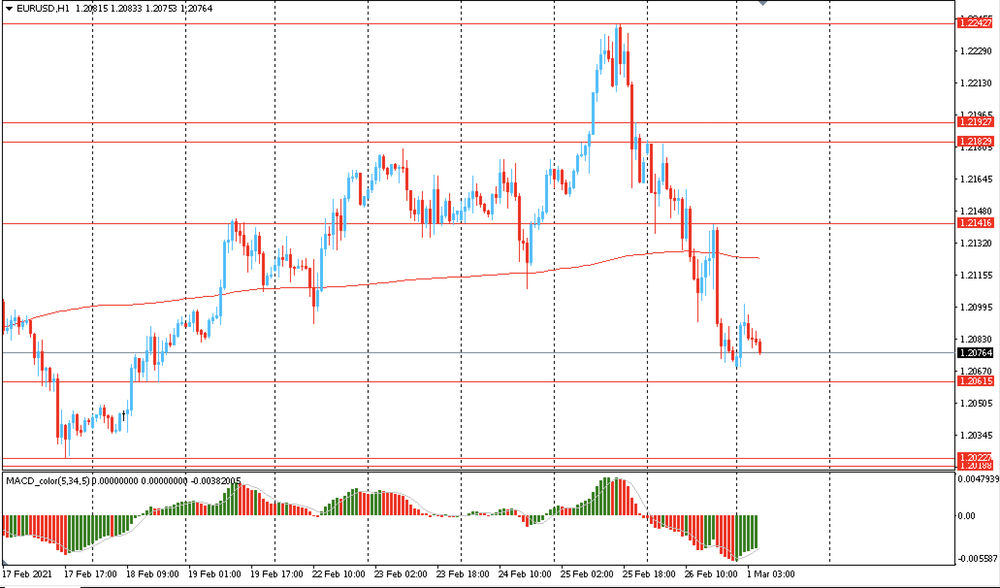
Task: Click the 1.20830 price scale value
Action: [x=976, y=339]
